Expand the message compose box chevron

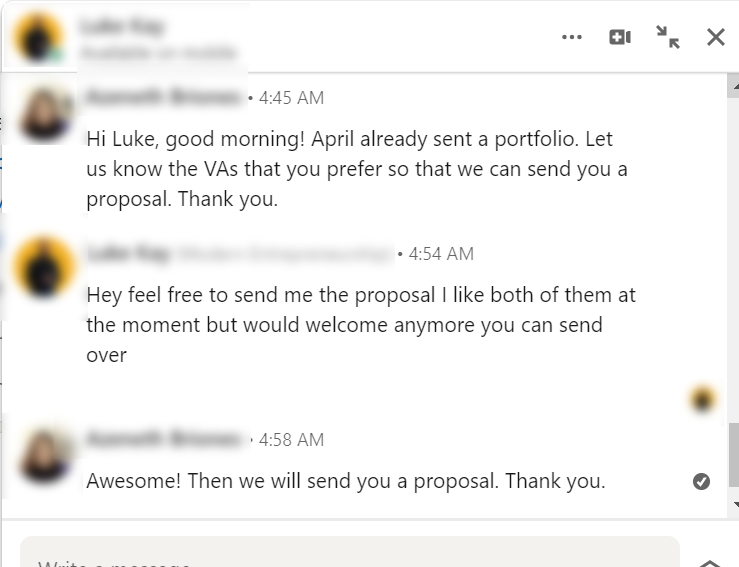pyautogui.click(x=710, y=563)
